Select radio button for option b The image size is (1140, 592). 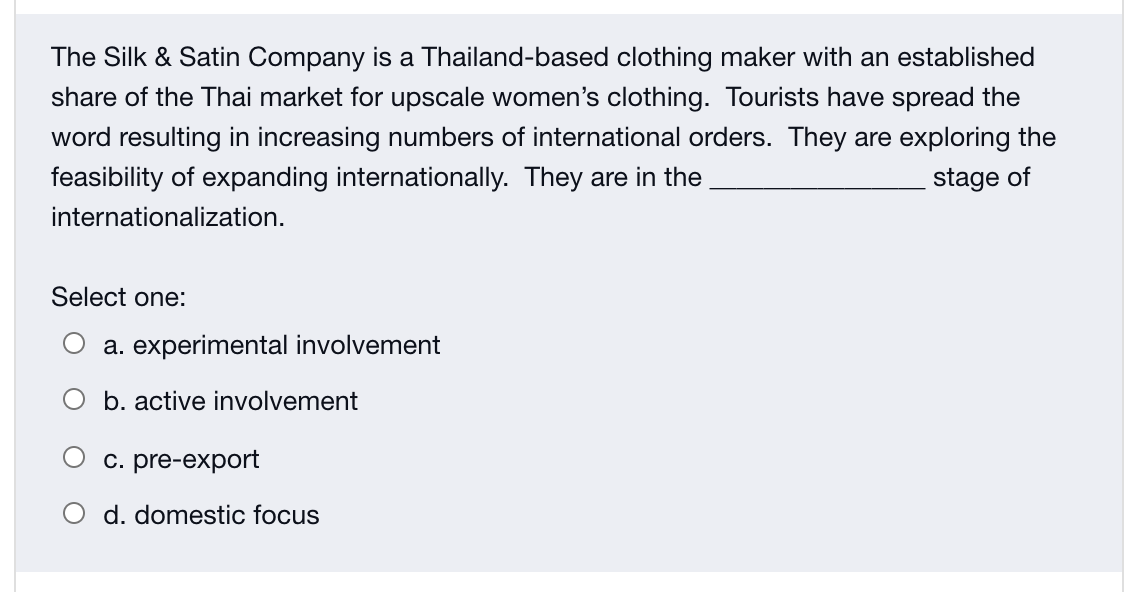click(x=73, y=399)
